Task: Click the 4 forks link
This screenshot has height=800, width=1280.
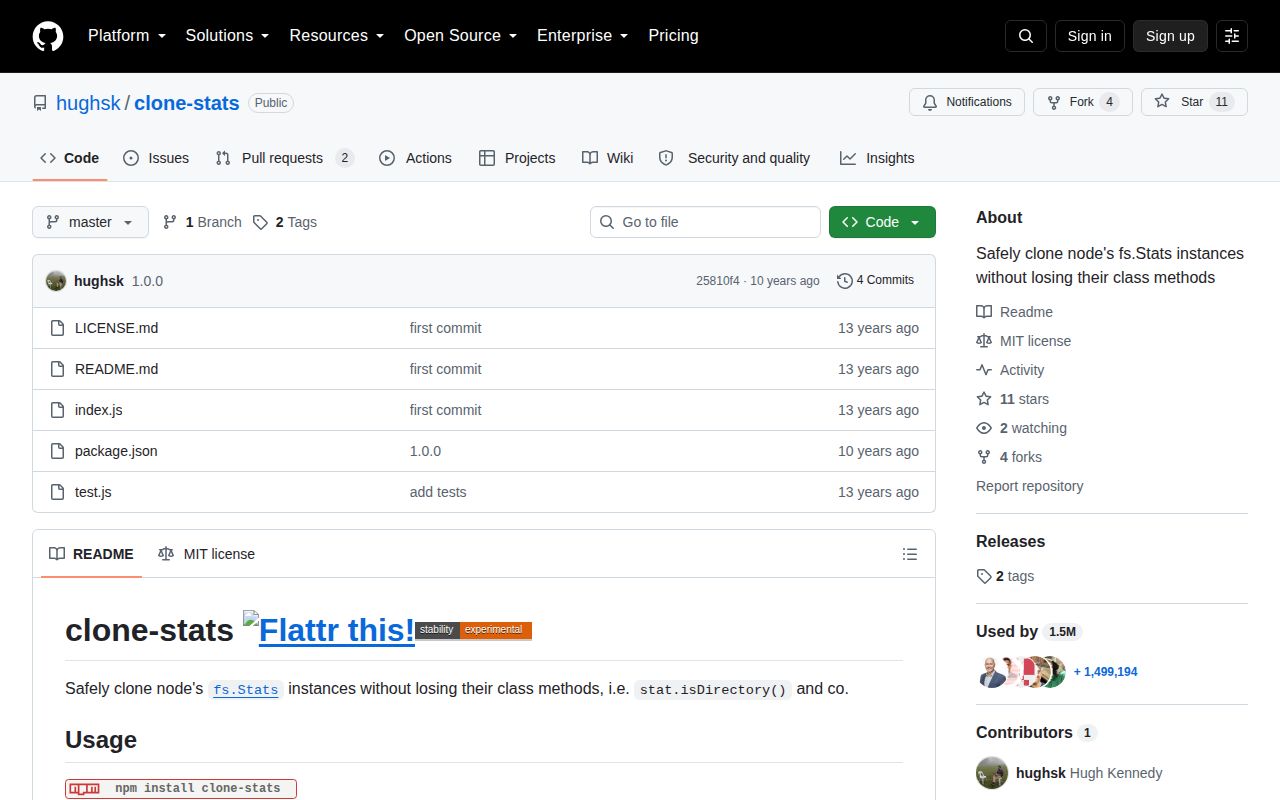Action: 1009,457
